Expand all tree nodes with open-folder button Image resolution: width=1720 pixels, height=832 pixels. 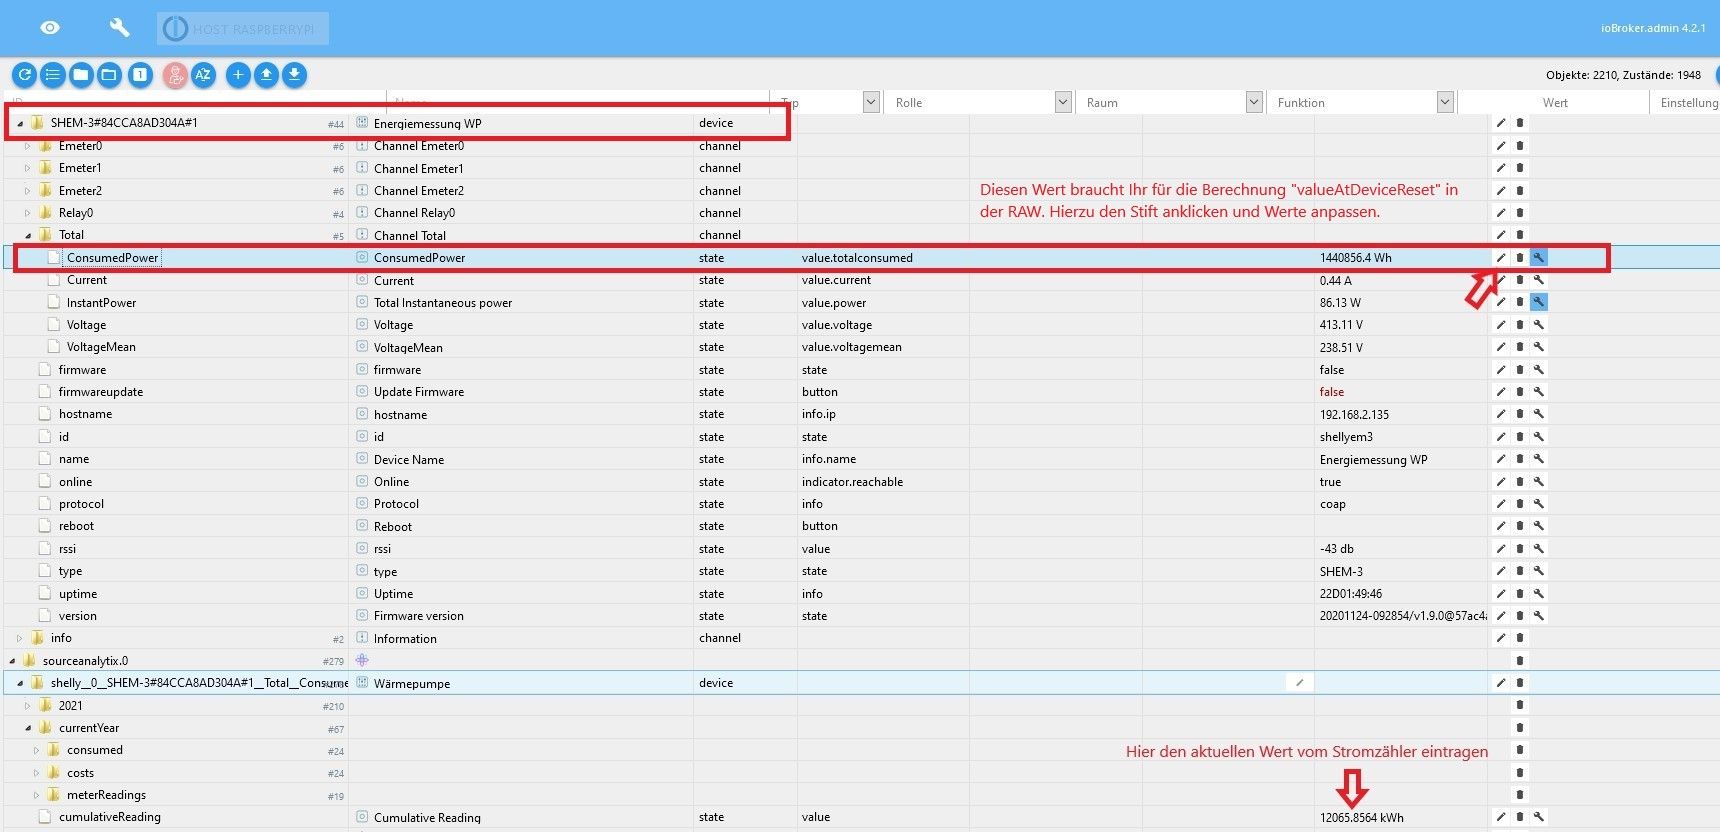[109, 74]
